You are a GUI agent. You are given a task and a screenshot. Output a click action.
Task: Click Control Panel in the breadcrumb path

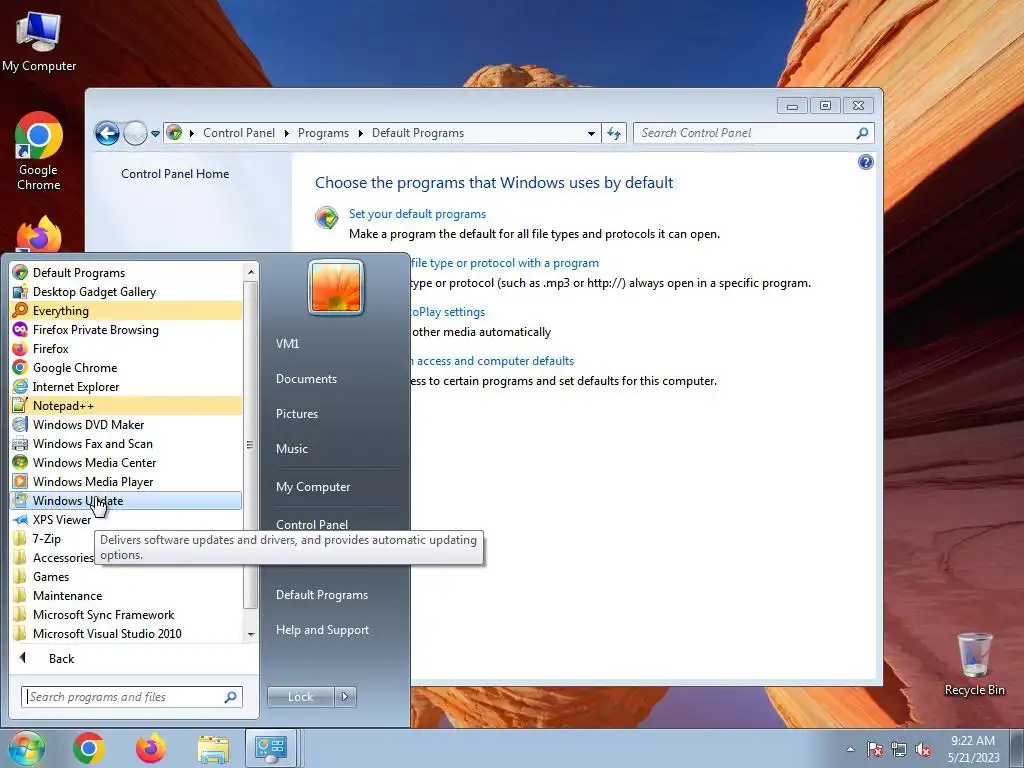(x=239, y=133)
